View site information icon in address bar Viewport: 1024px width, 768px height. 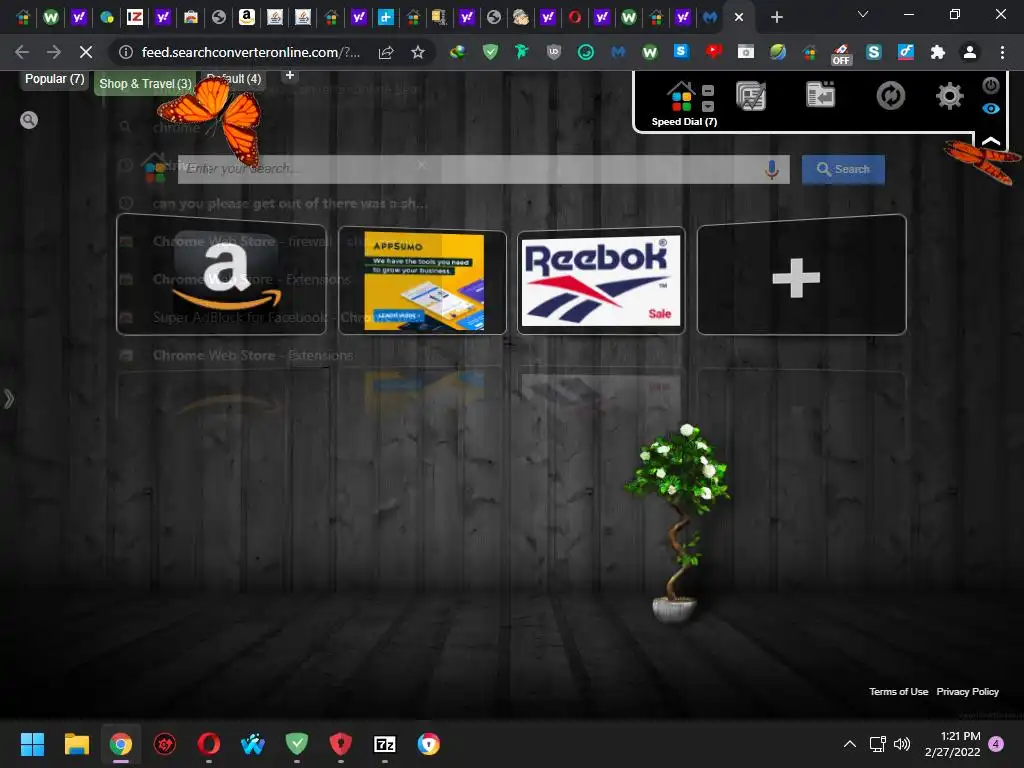pyautogui.click(x=126, y=52)
